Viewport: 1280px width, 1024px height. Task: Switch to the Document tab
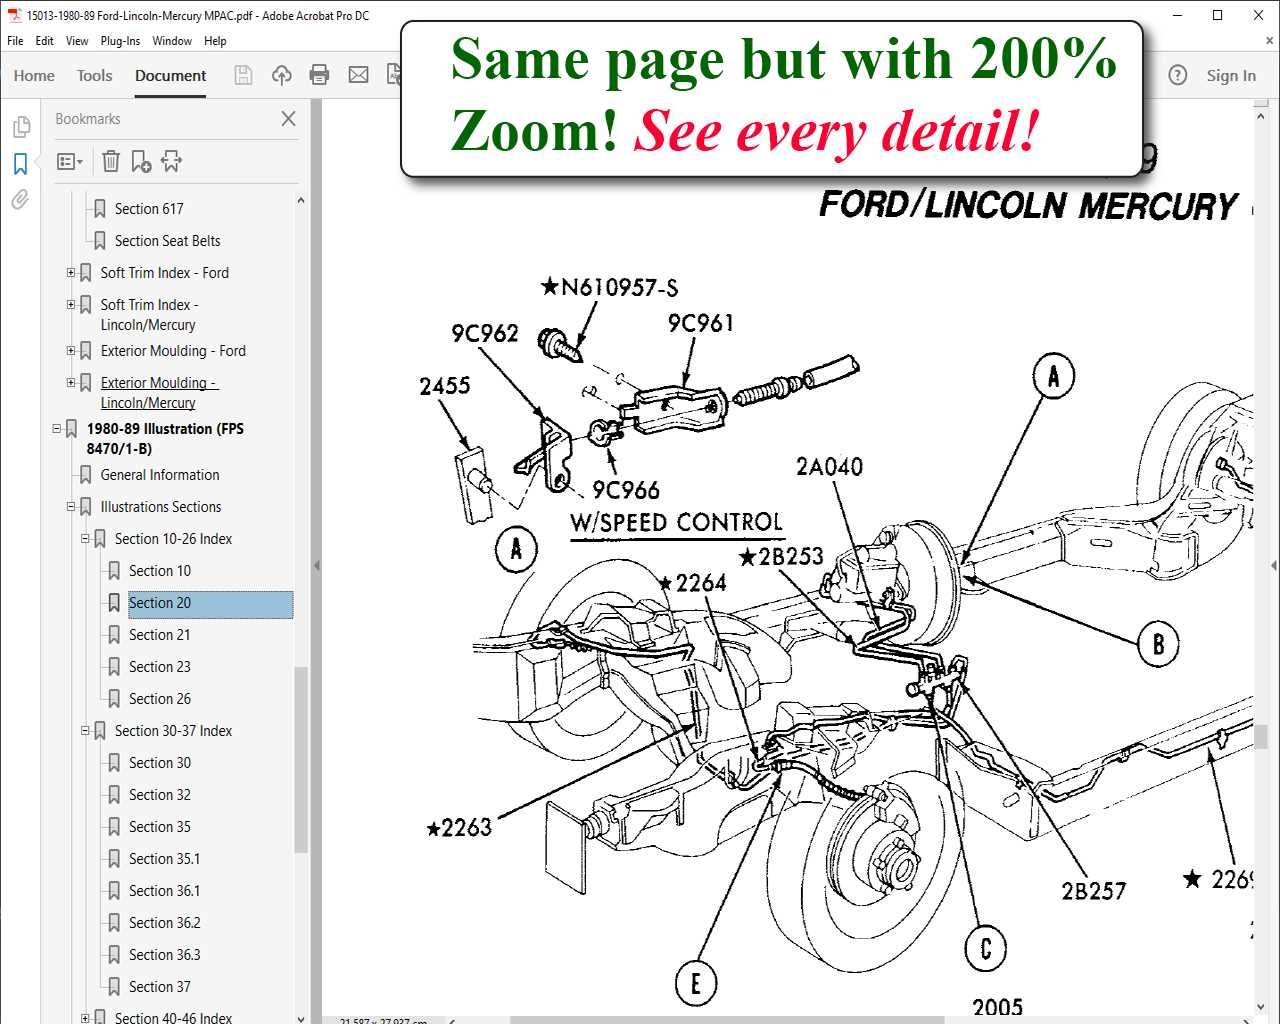click(171, 75)
